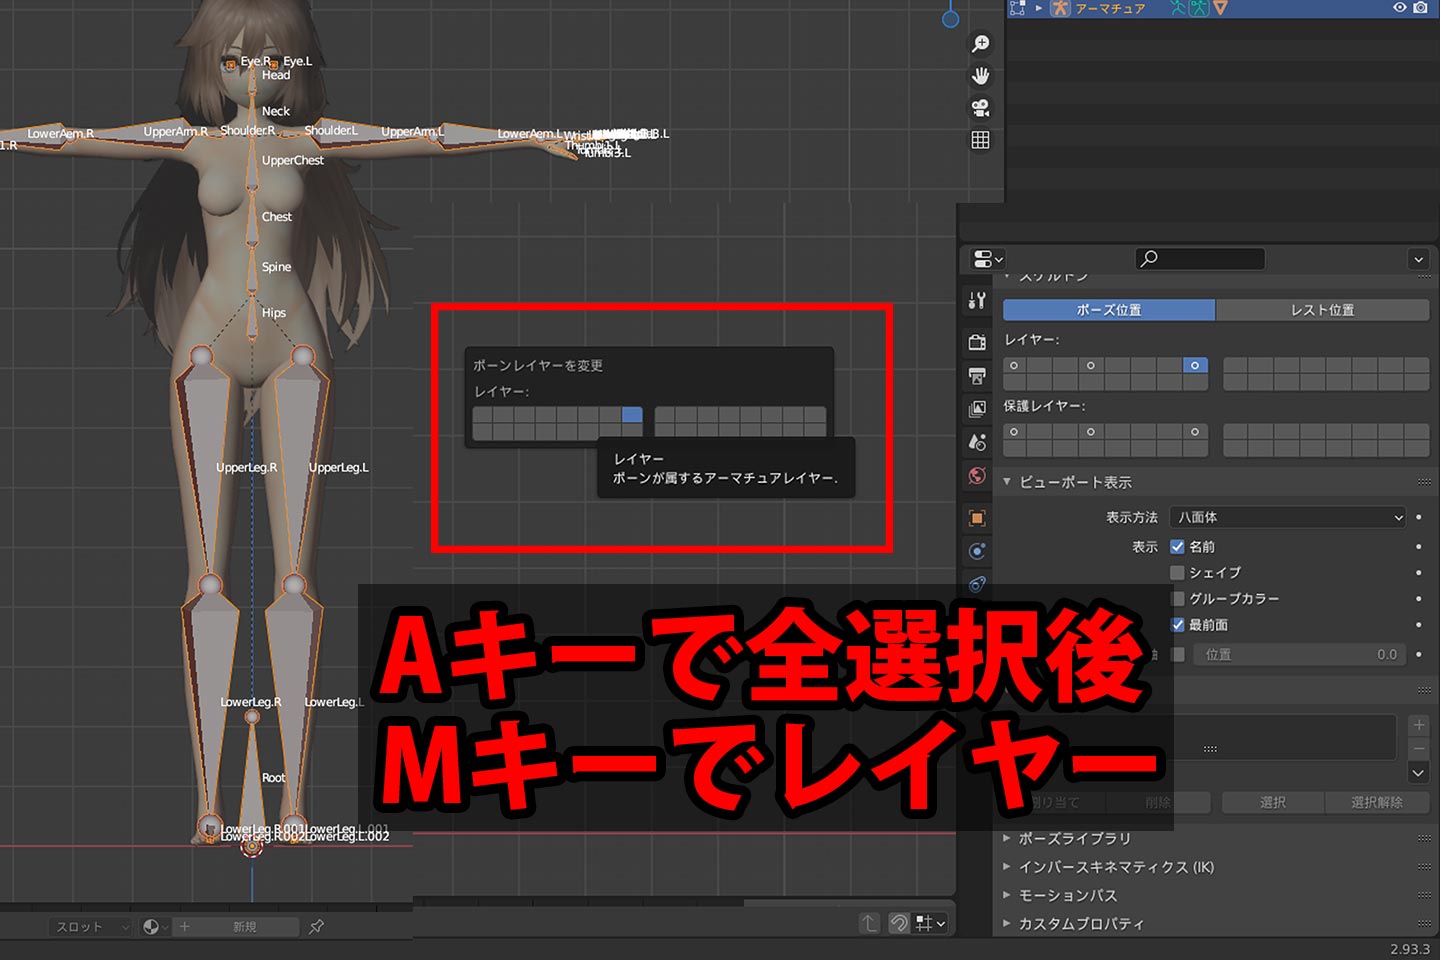Disable the 最前面 checkbox

[x=1177, y=624]
